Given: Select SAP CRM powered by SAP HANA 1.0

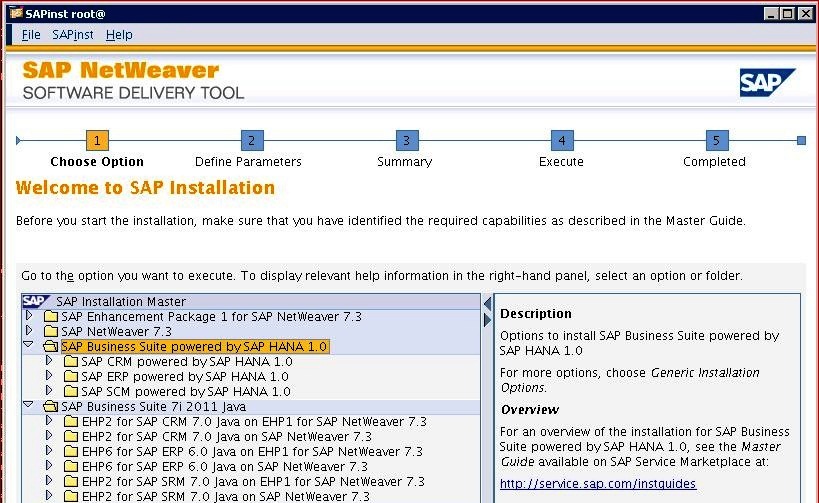Looking at the screenshot, I should [x=187, y=361].
